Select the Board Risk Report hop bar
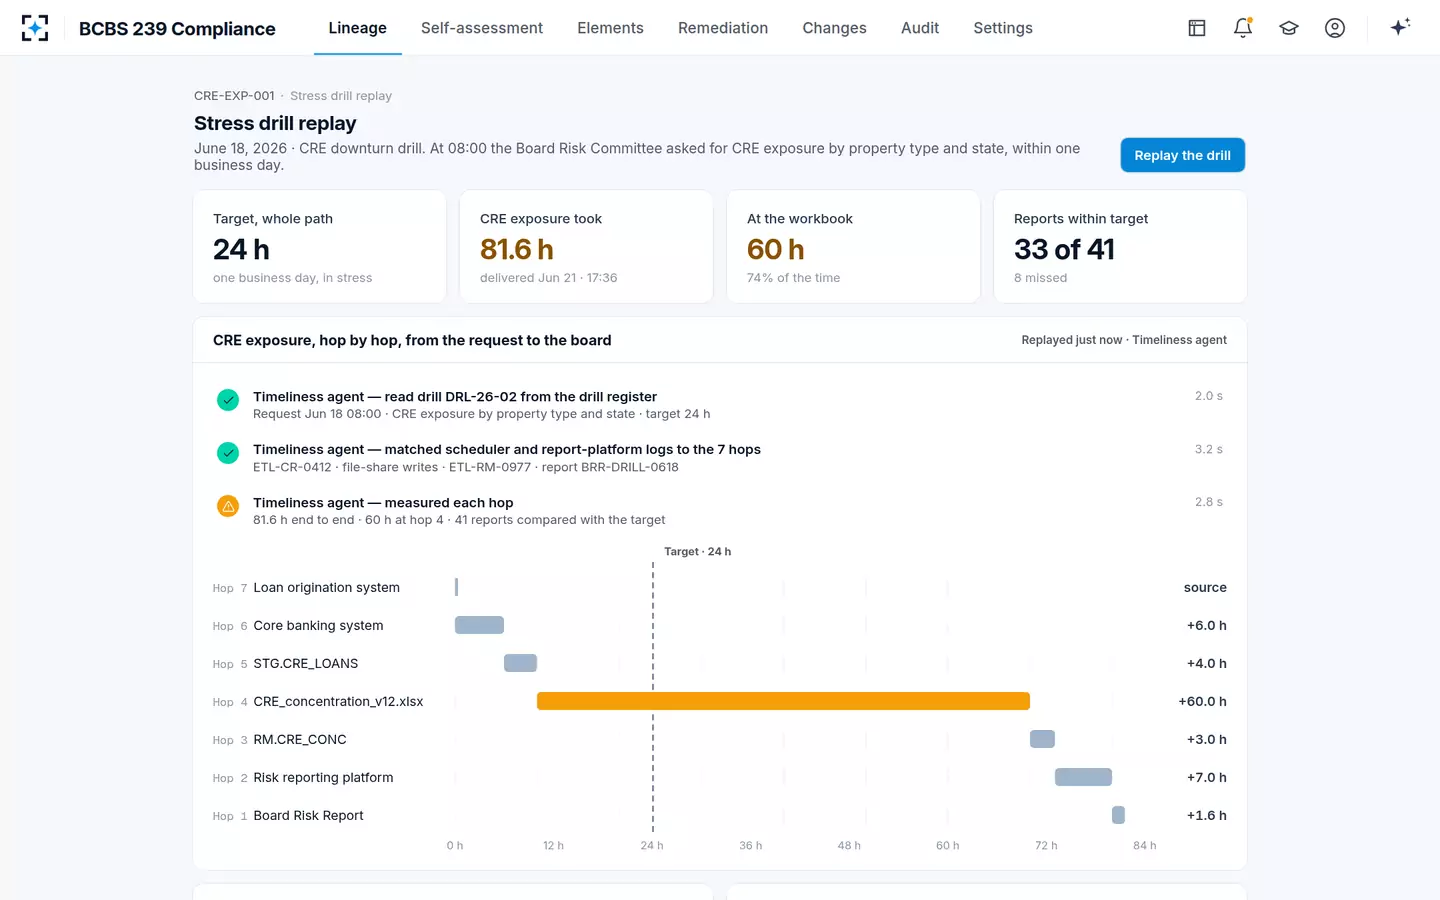 click(1118, 815)
